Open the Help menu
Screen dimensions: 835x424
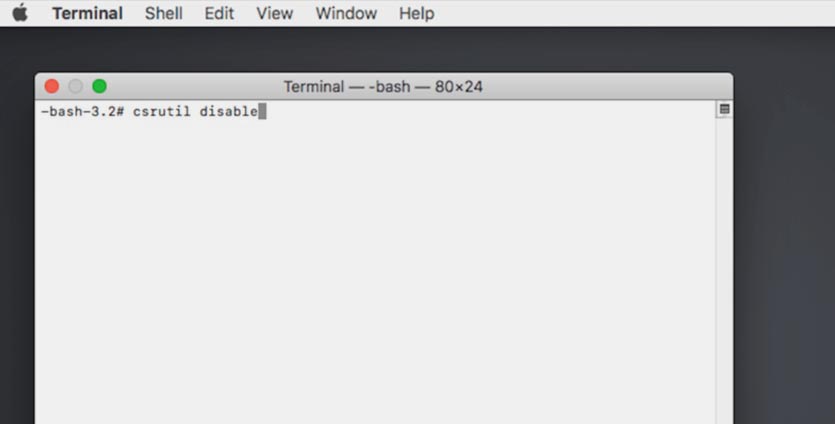pos(416,14)
